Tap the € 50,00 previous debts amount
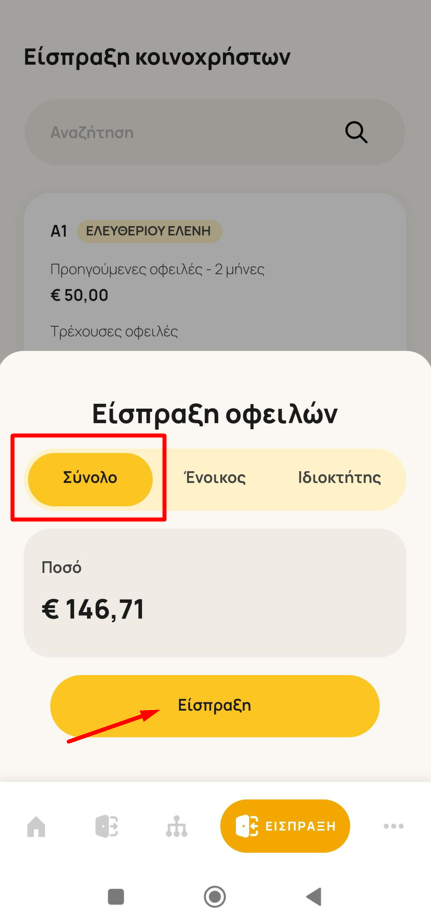431x919 pixels. click(x=79, y=295)
